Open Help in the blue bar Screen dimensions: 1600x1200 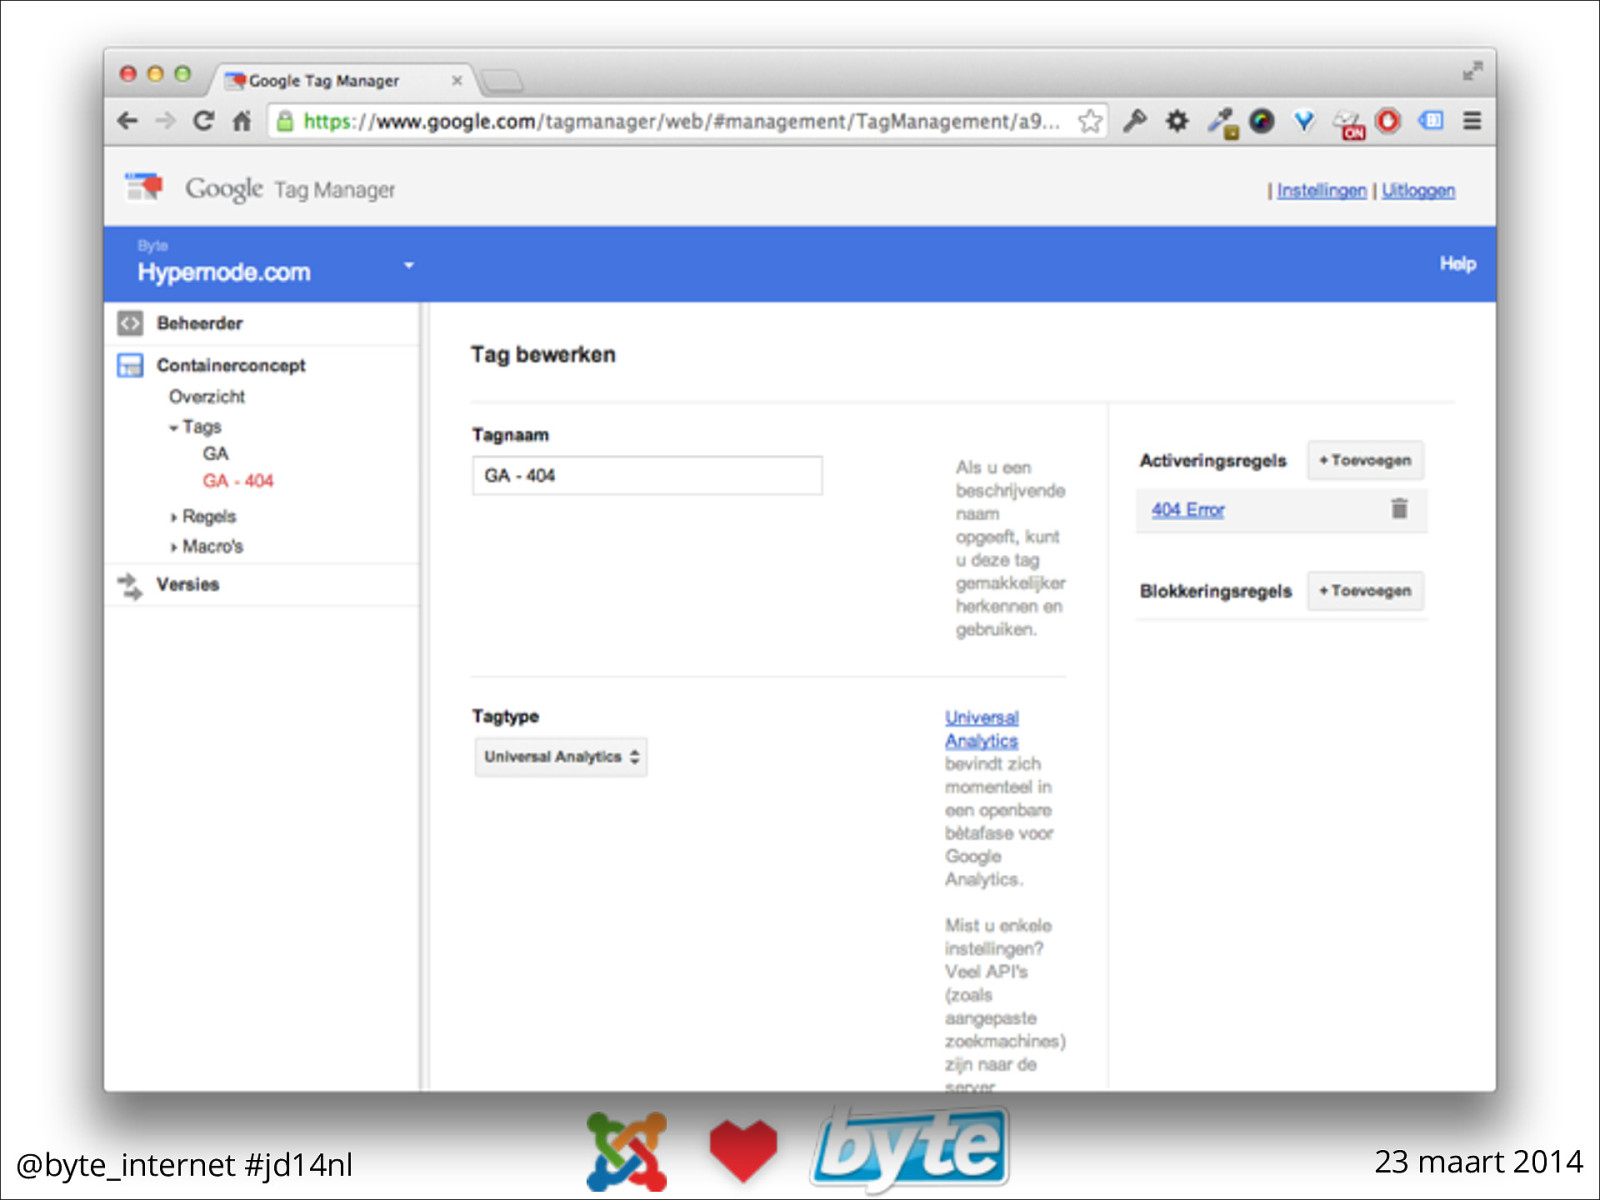pyautogui.click(x=1458, y=264)
